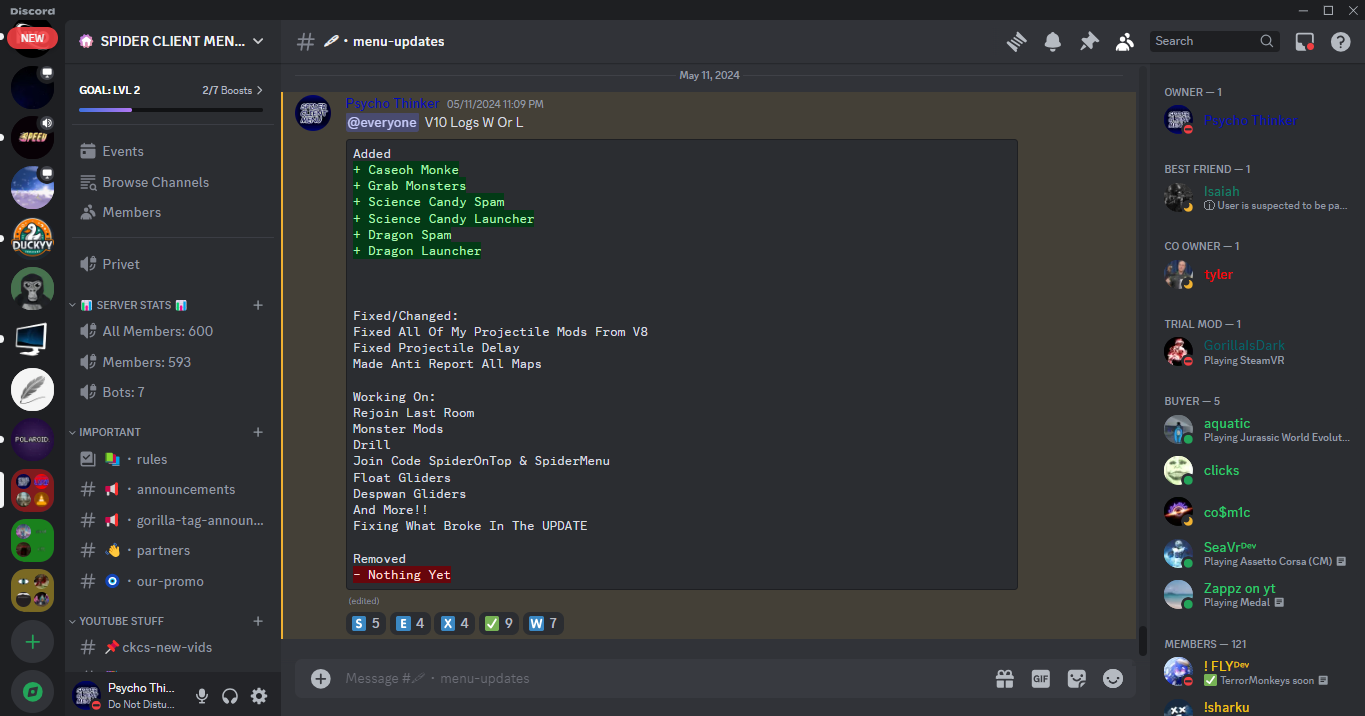Screen dimensions: 1365x716
Task: Click the chat scrollbar thumb
Action: (x=1142, y=640)
